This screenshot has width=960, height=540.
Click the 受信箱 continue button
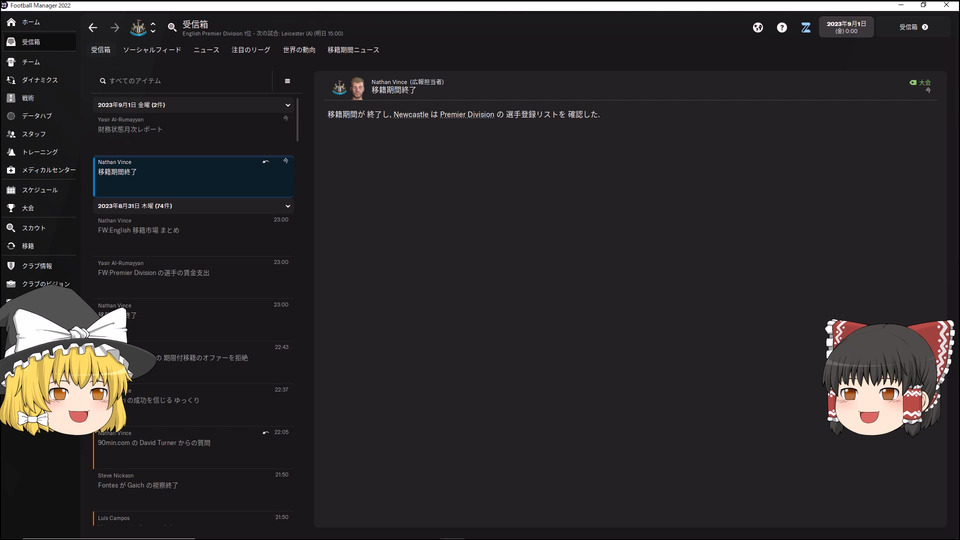coord(913,27)
